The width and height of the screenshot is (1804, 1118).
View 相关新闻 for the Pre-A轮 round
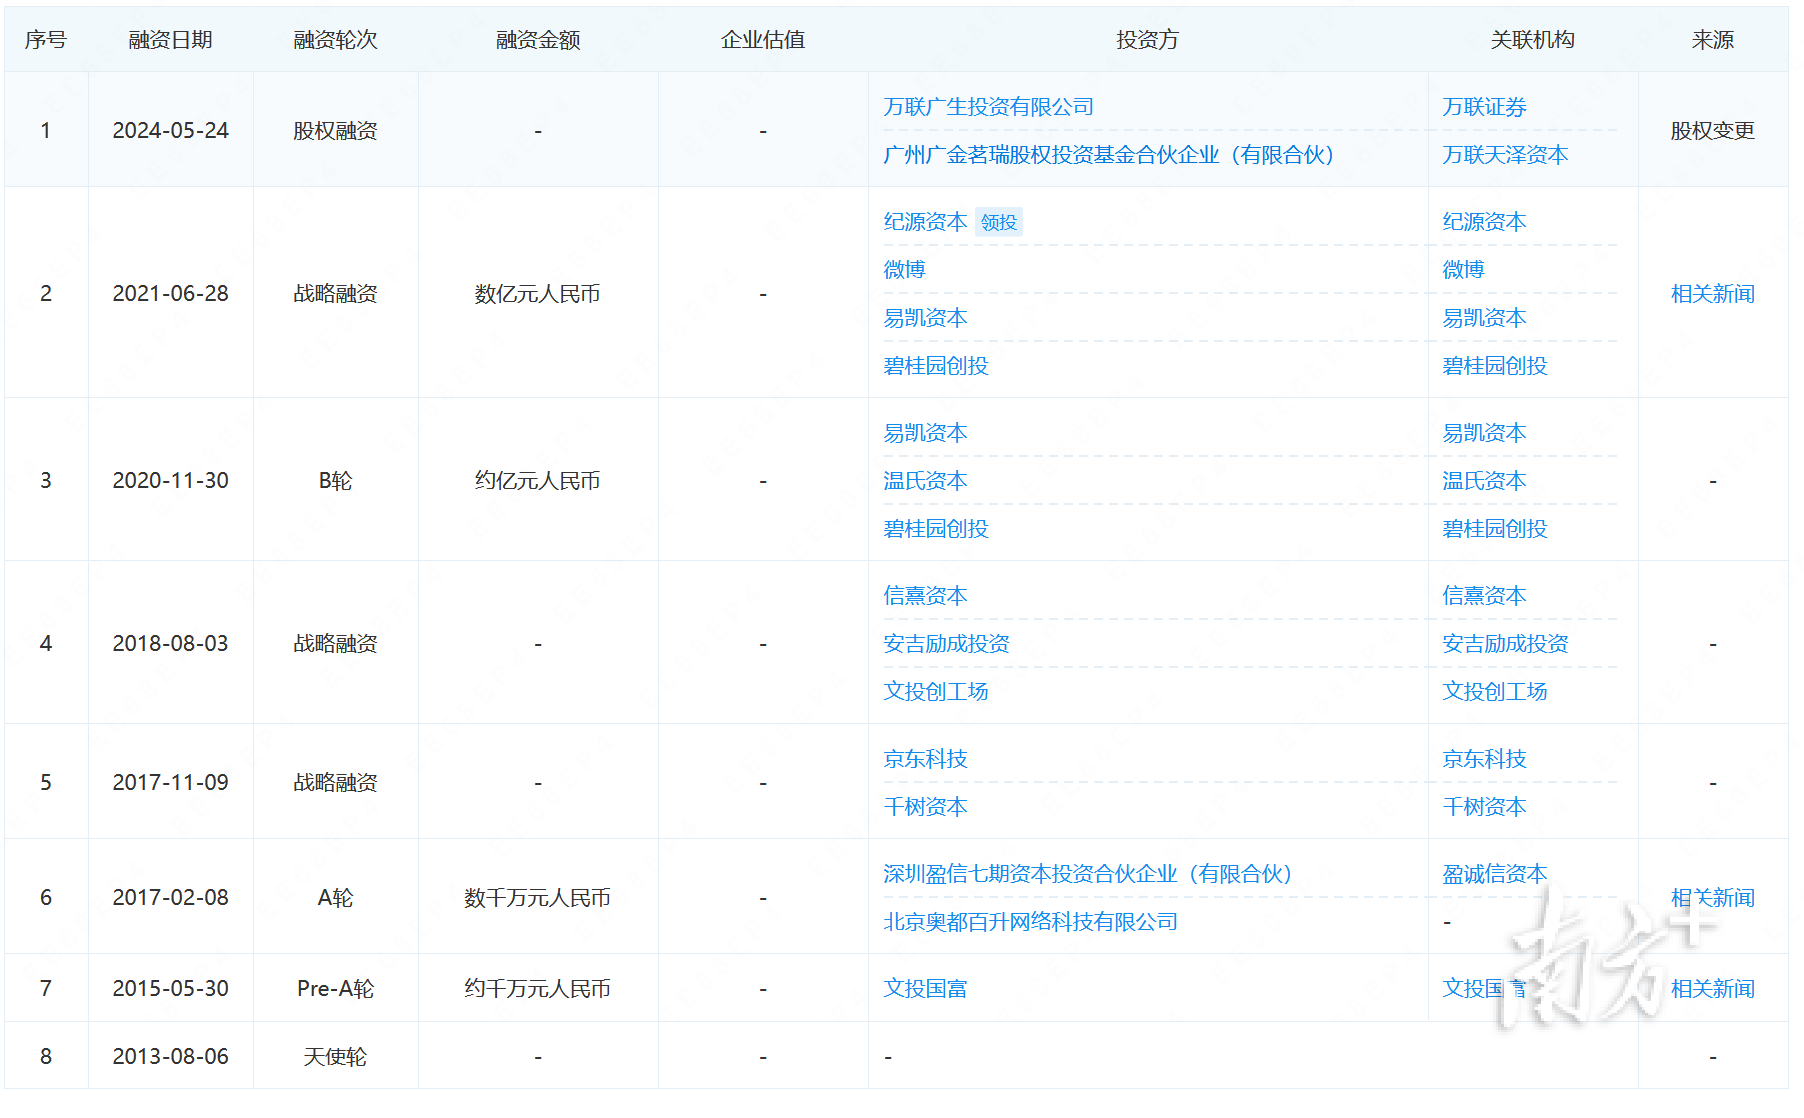click(x=1712, y=989)
